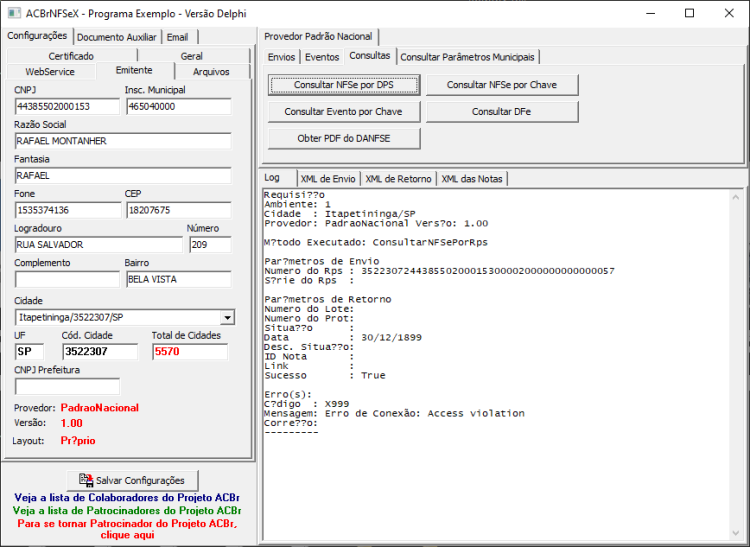Click the Fone input field
This screenshot has width=750, height=547.
[68, 210]
